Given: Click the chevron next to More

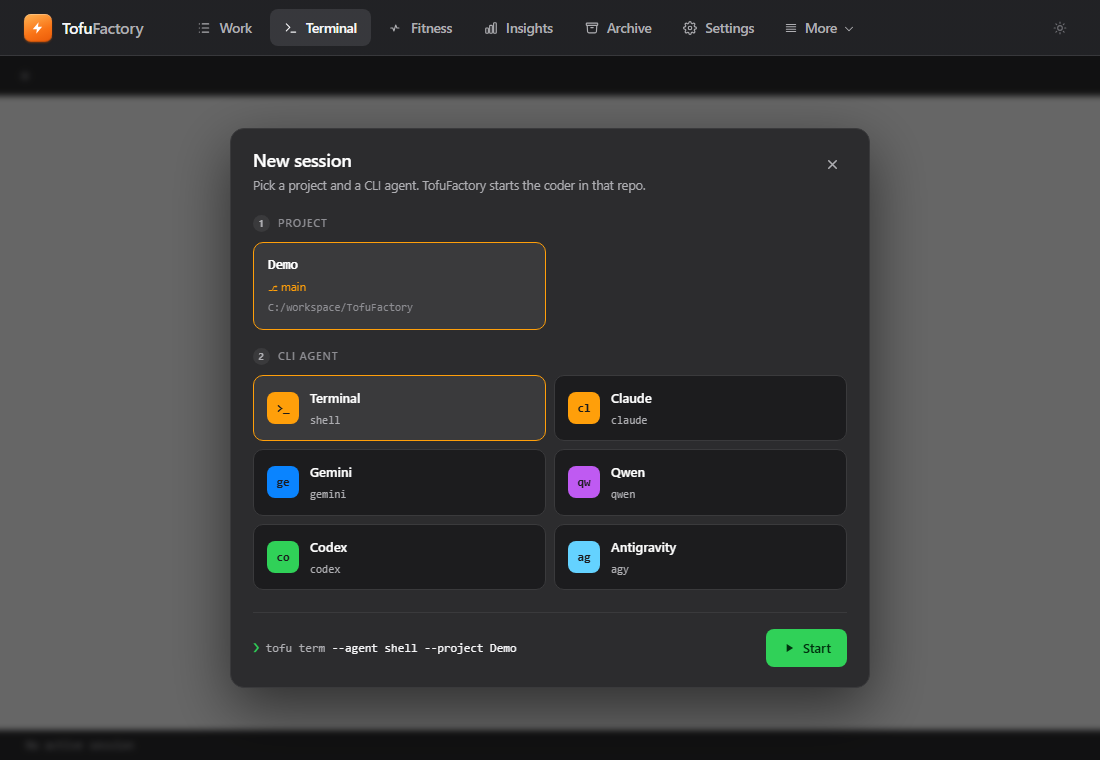Looking at the screenshot, I should tap(849, 29).
